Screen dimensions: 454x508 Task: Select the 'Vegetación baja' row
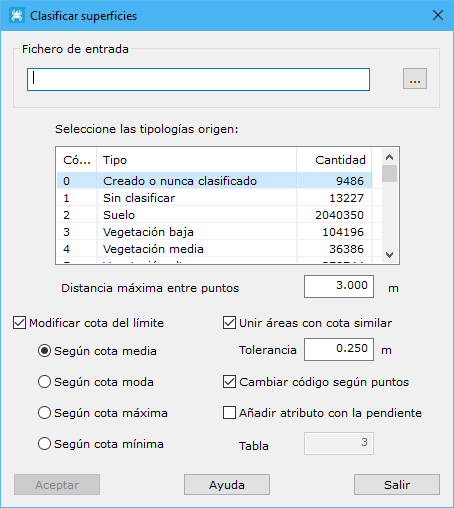click(215, 232)
